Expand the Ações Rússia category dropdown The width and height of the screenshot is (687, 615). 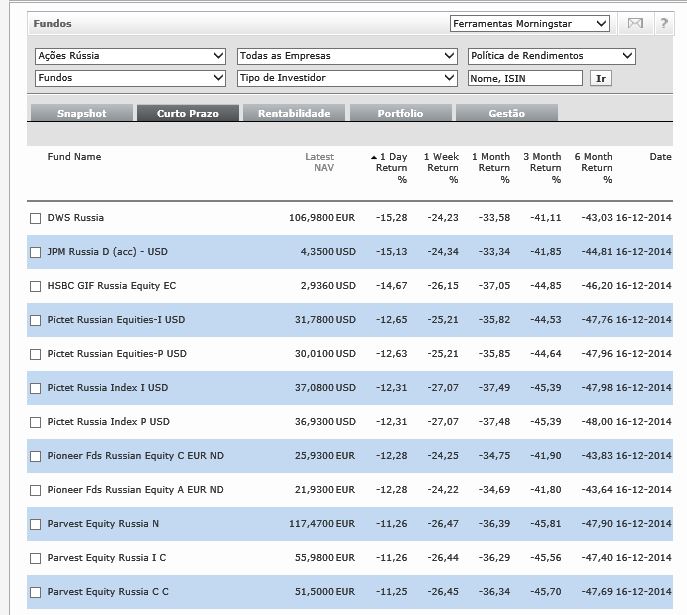130,56
